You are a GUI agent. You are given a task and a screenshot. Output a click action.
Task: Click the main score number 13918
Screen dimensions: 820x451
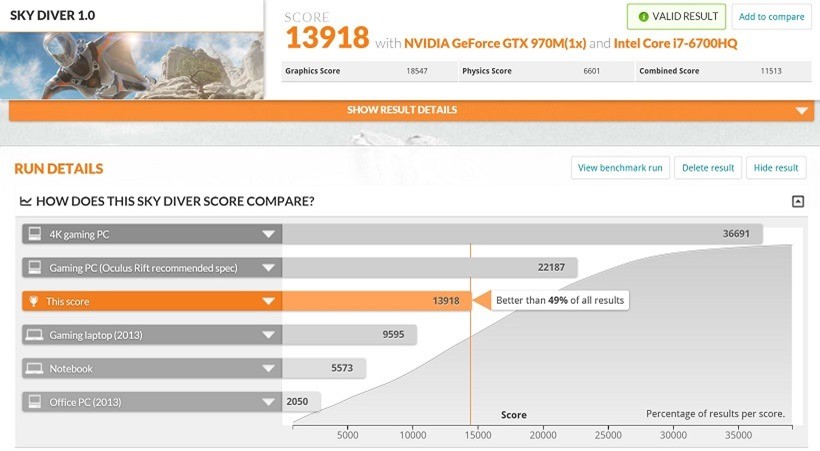(327, 38)
